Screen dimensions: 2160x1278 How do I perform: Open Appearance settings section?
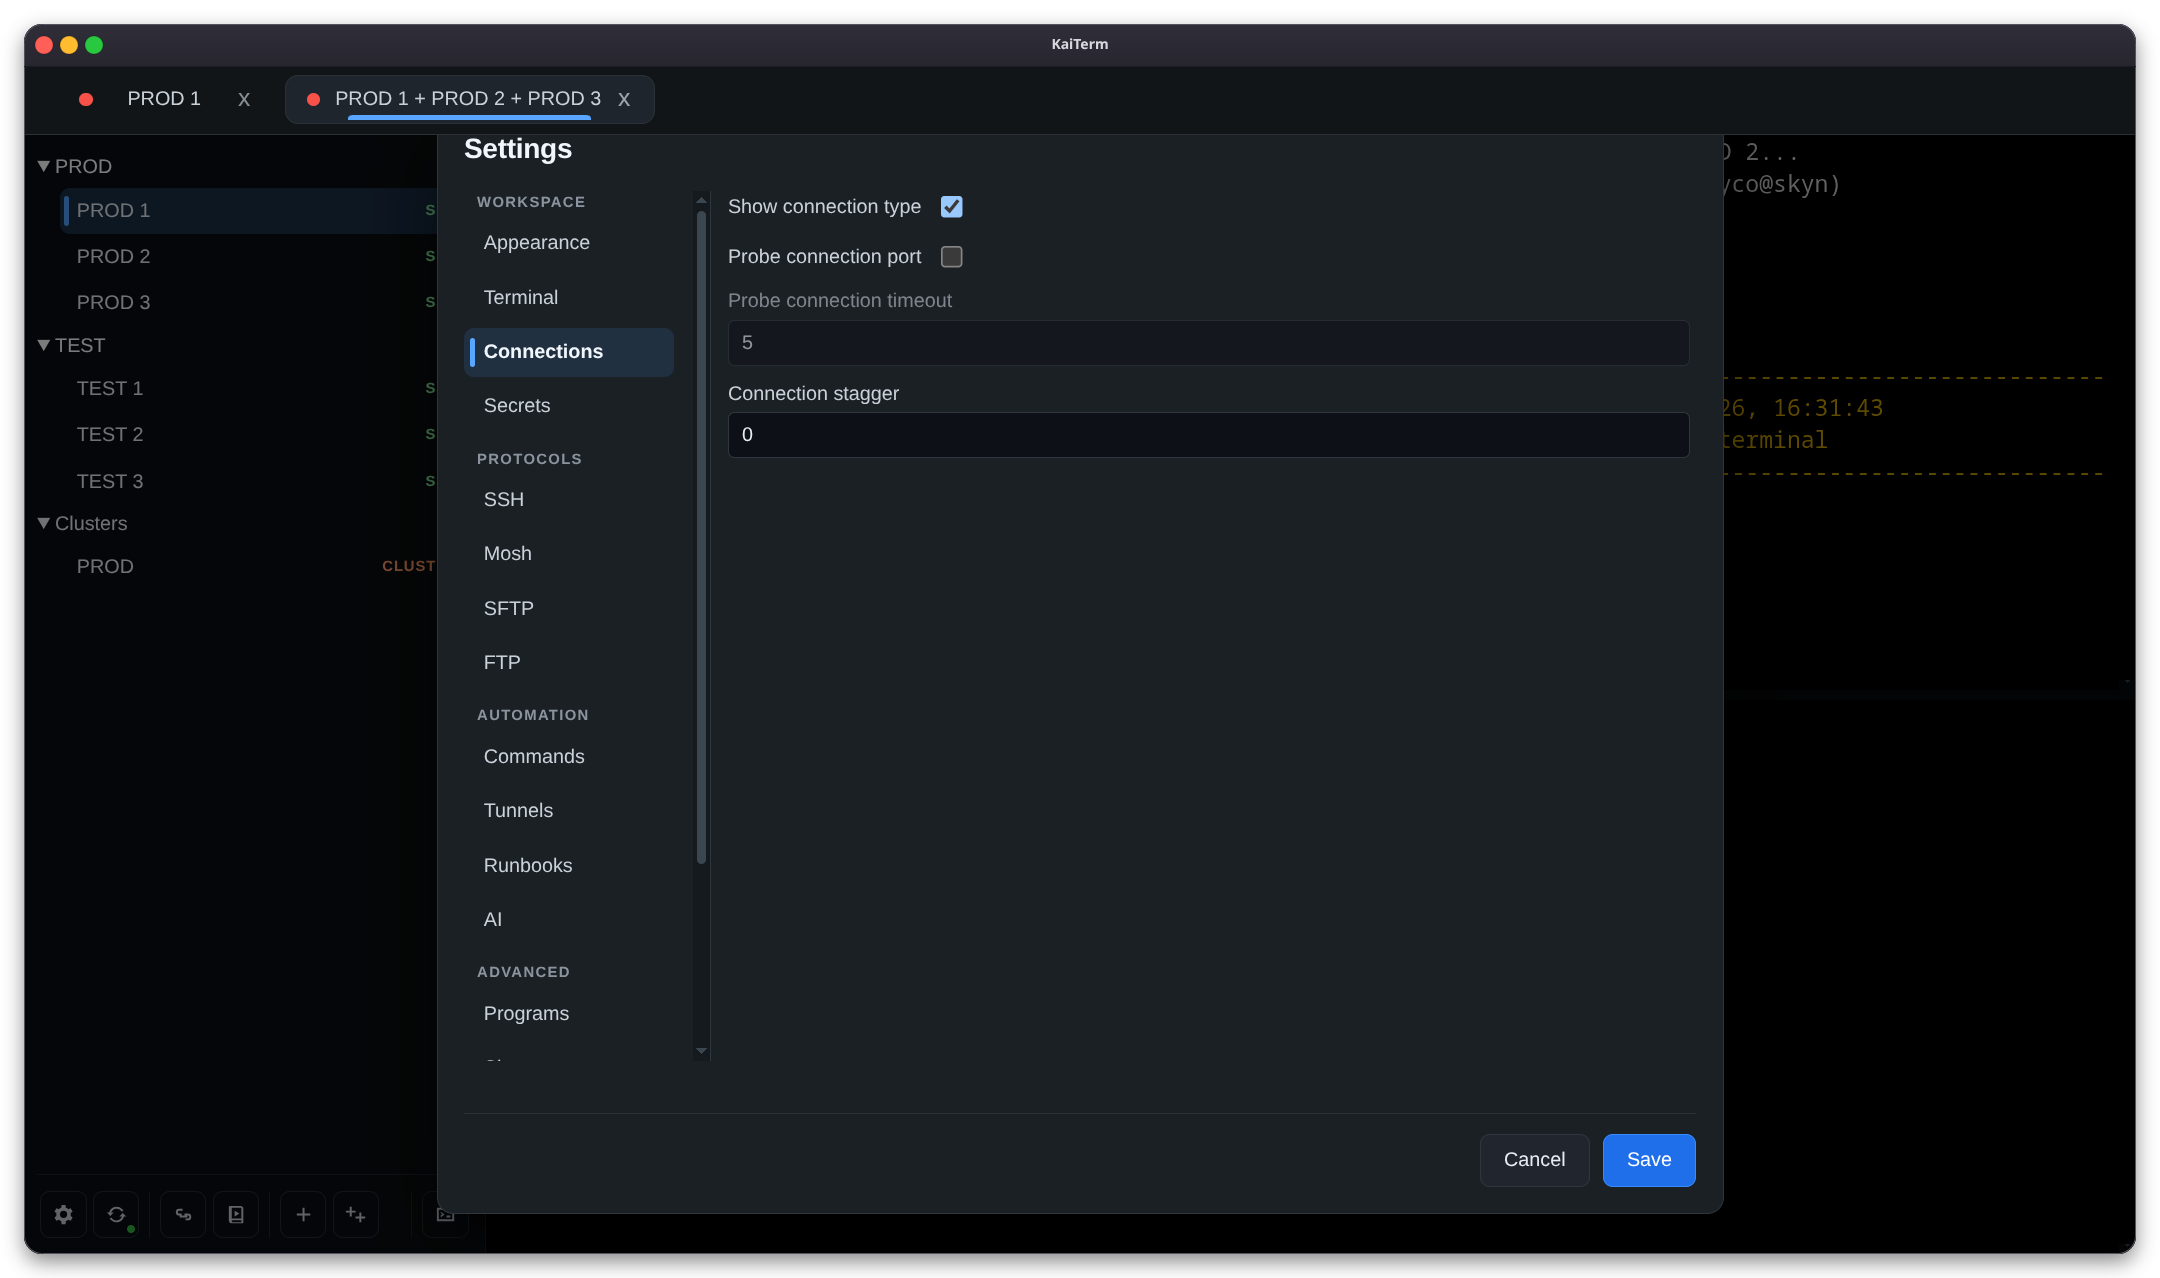tap(569, 243)
